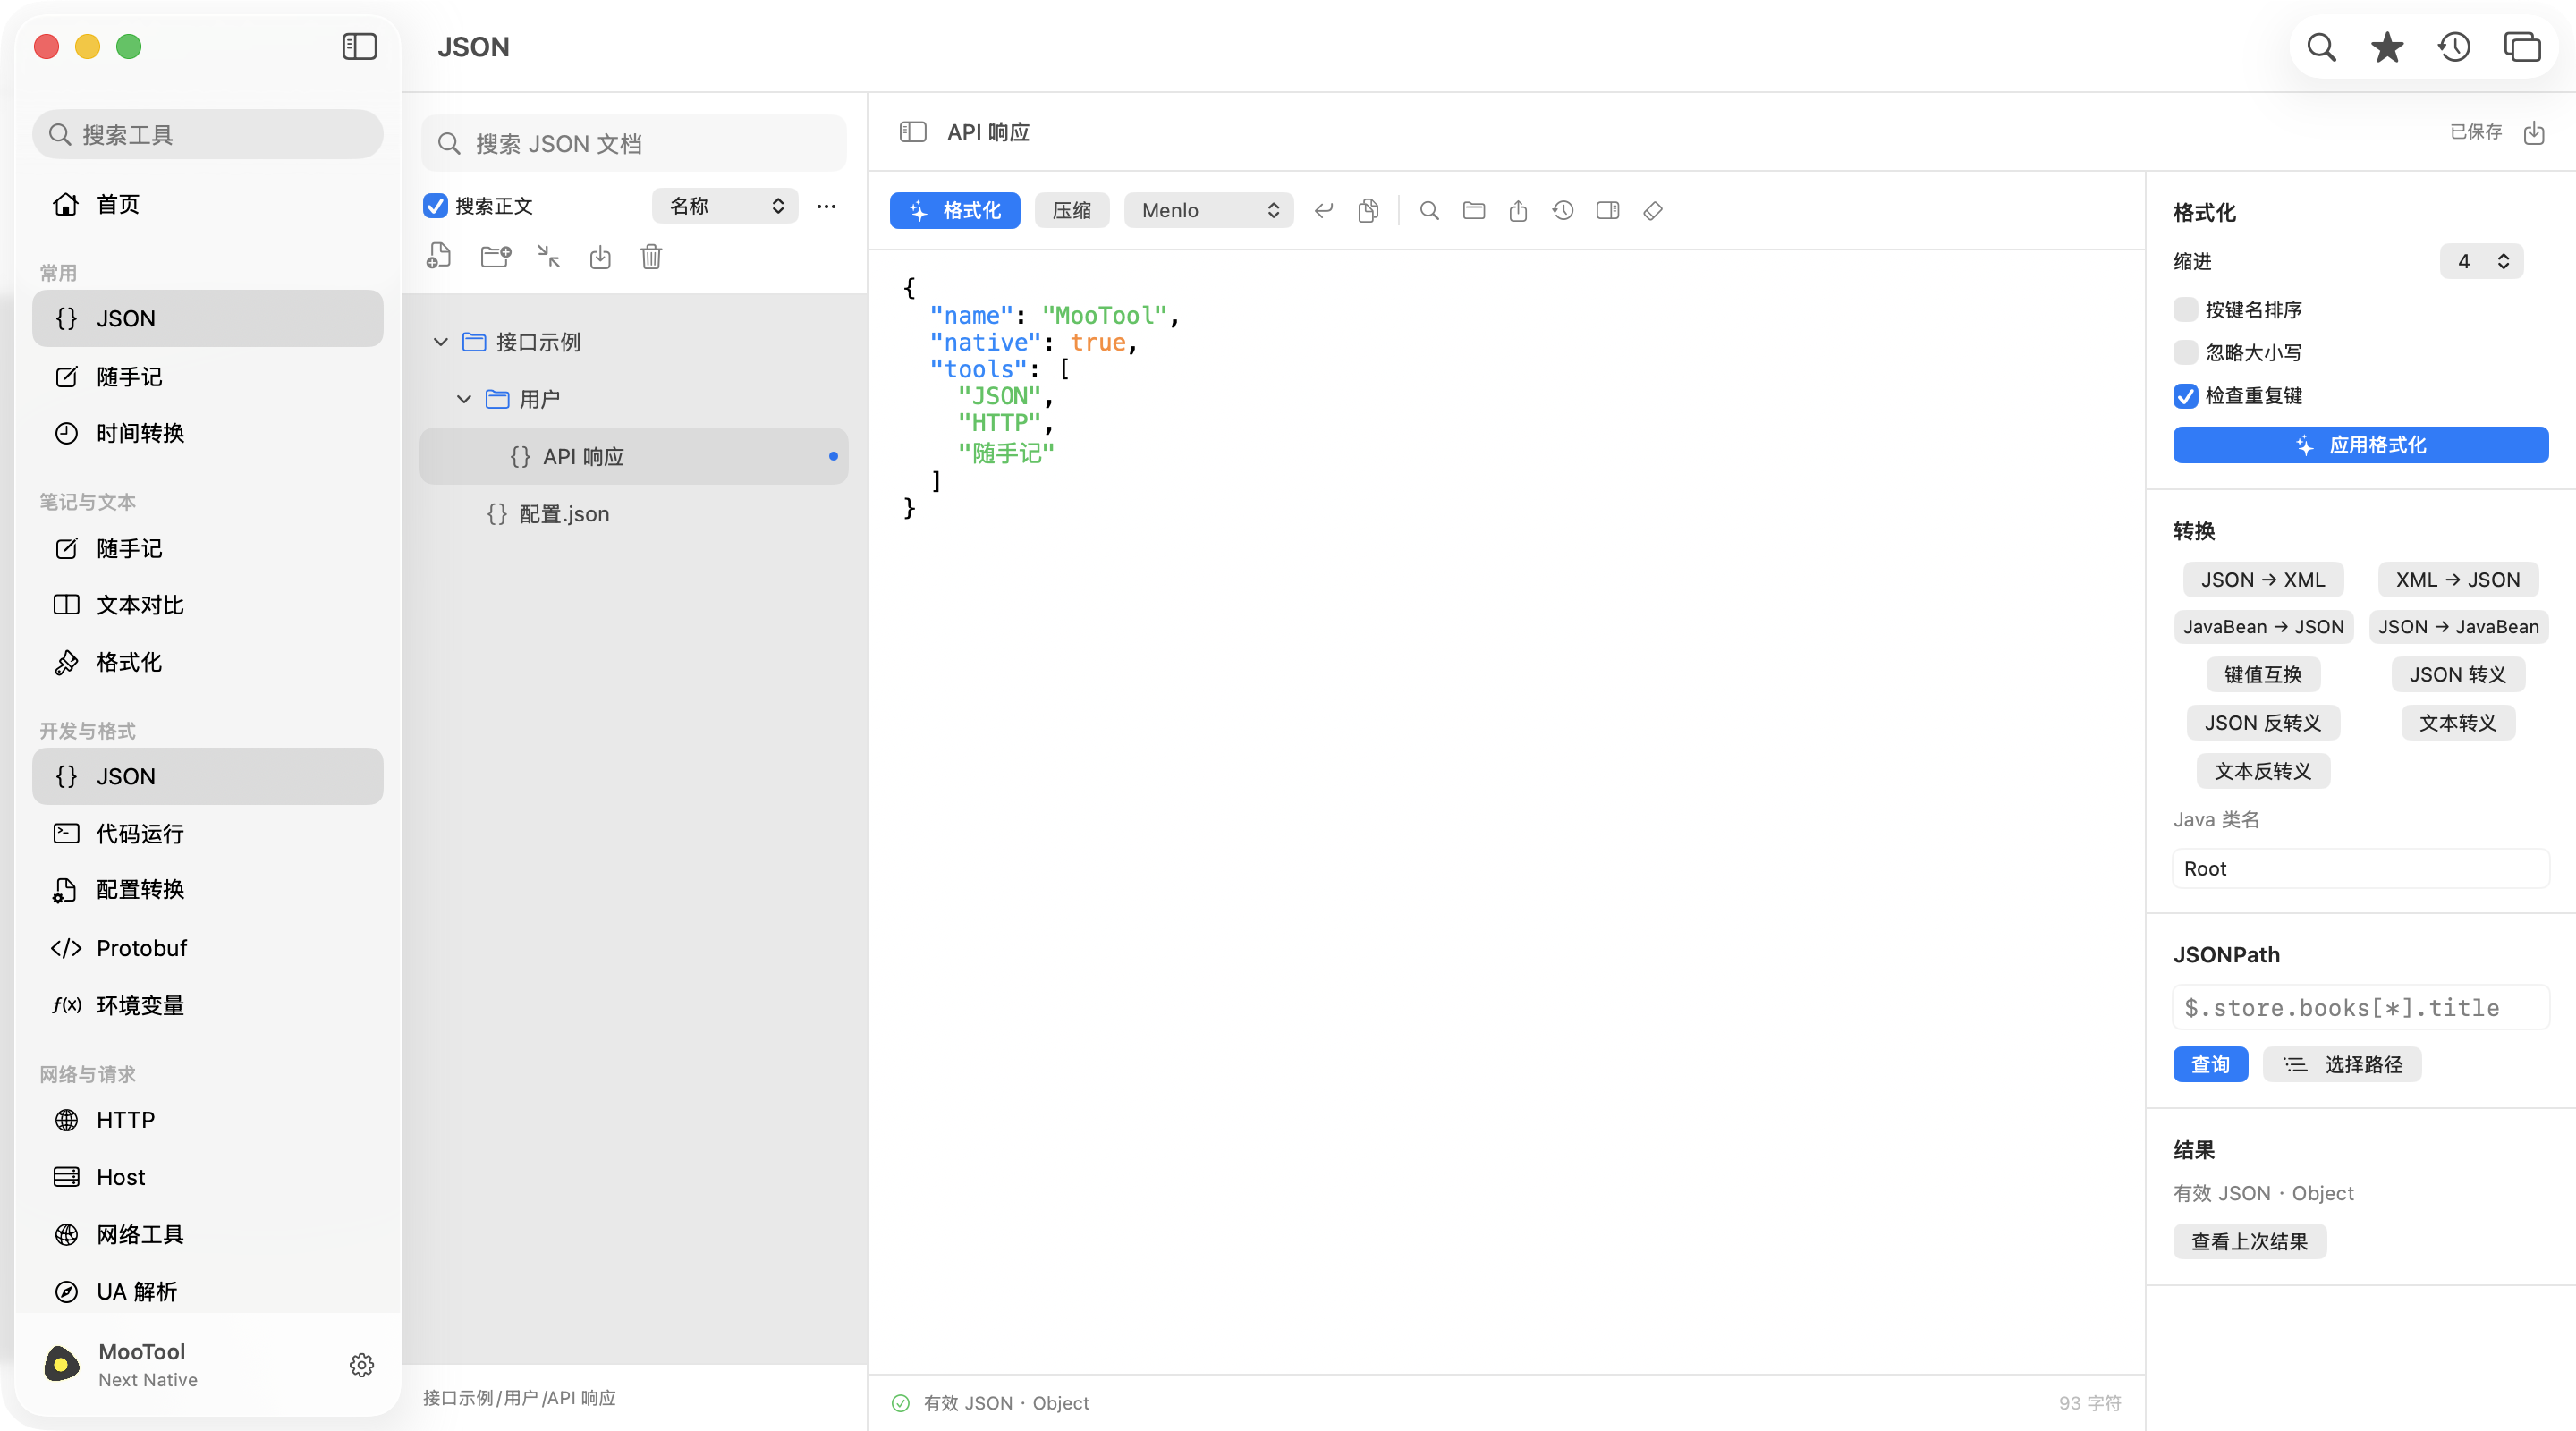Click the 键值互换 button
Screen dimensions: 2576x1431
pos(2262,674)
